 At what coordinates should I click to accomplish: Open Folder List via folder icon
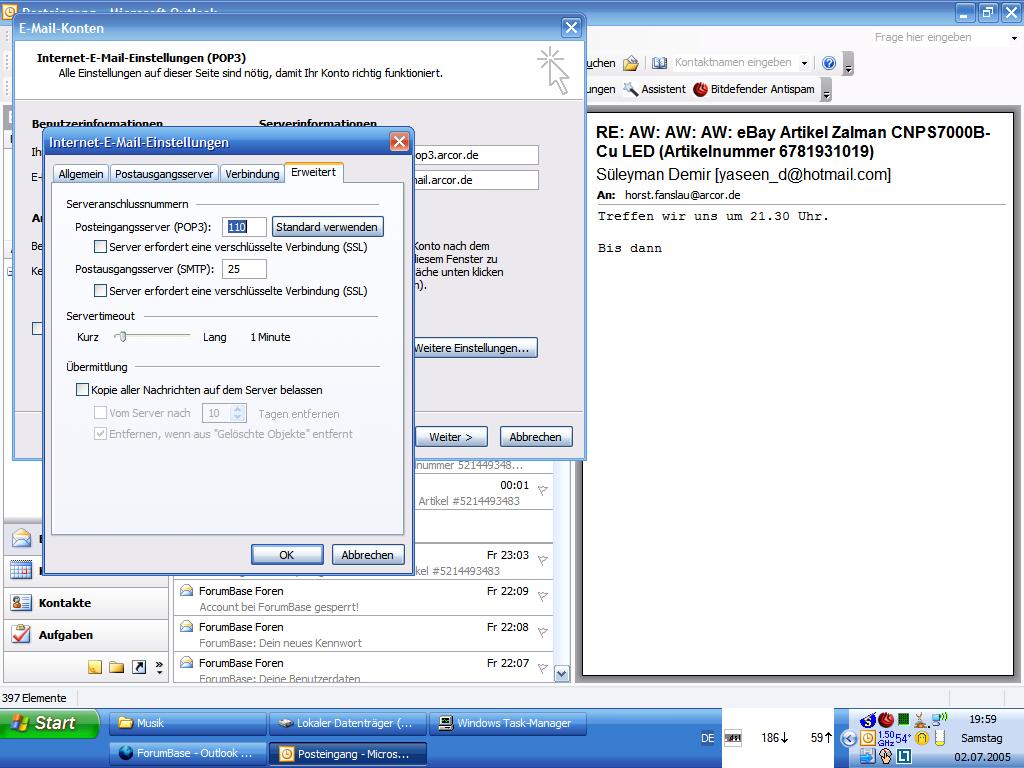tap(116, 667)
